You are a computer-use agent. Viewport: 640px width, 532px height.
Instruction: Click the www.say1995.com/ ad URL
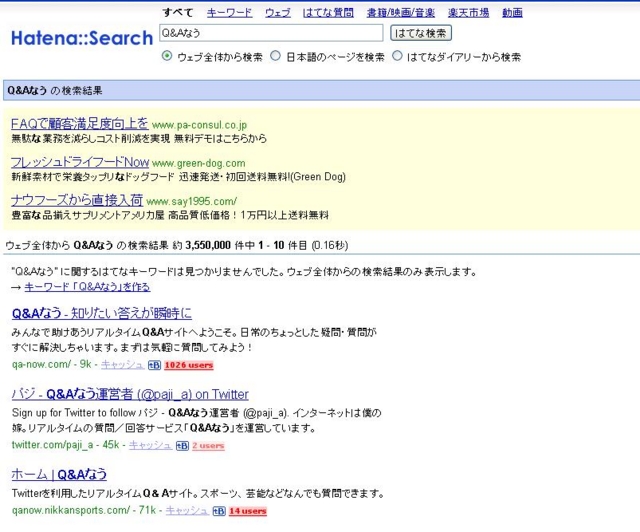191,201
